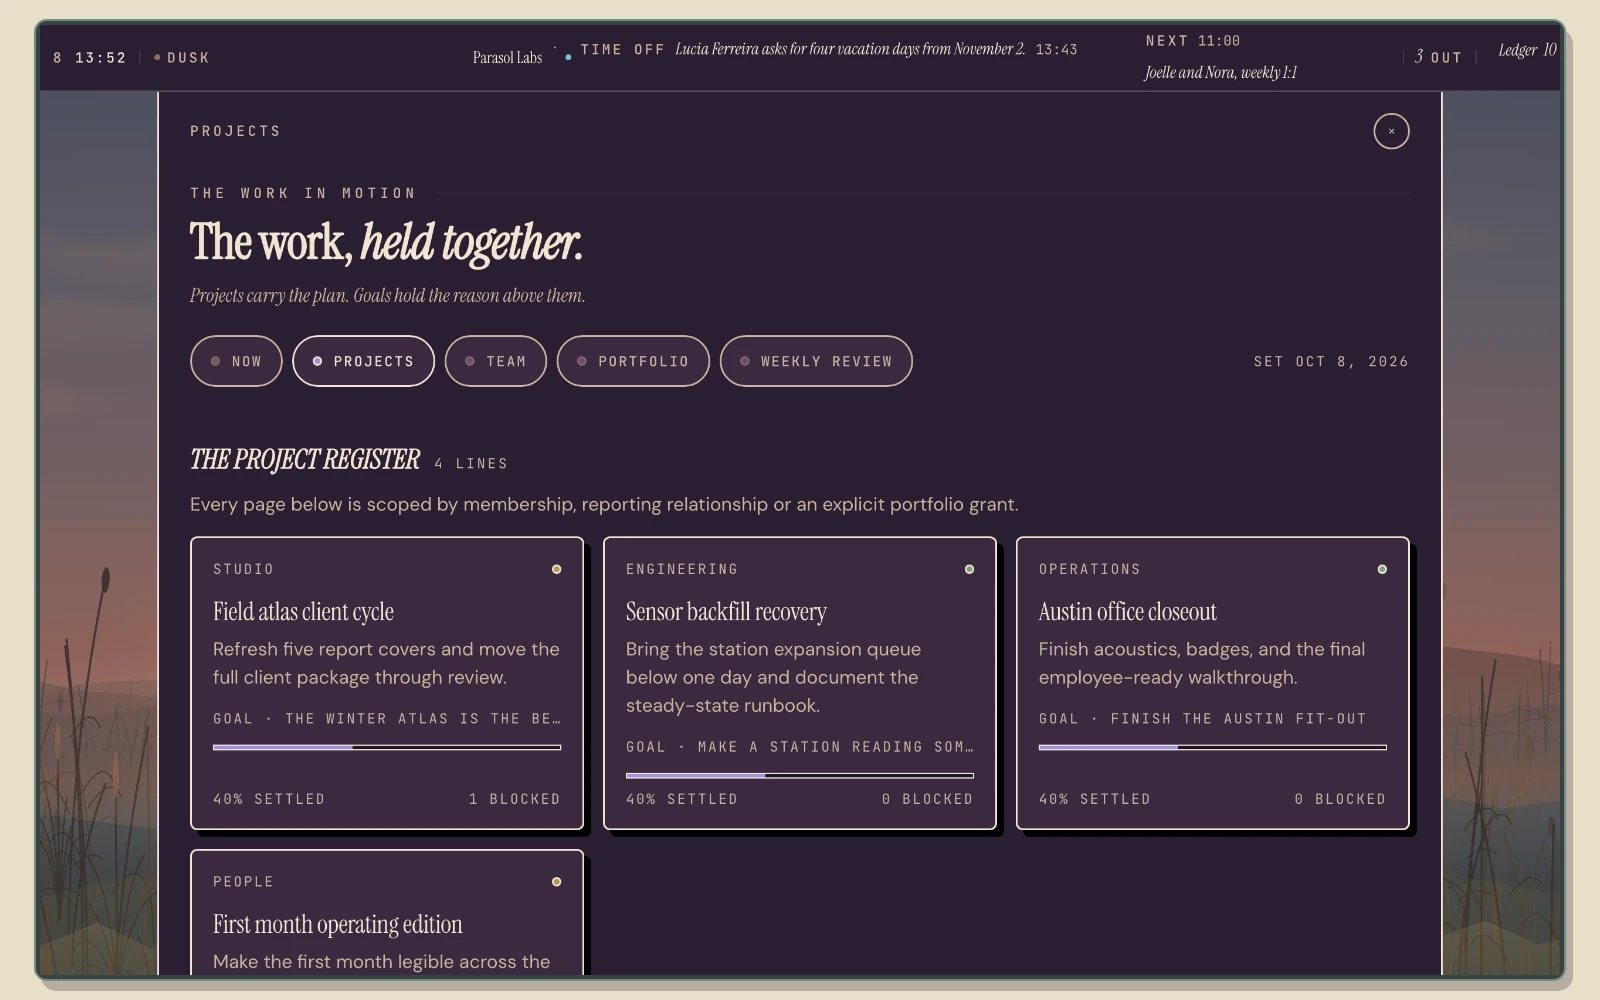Click the goal FINISH THE AUSTIN FIT-OUT

[1203, 718]
